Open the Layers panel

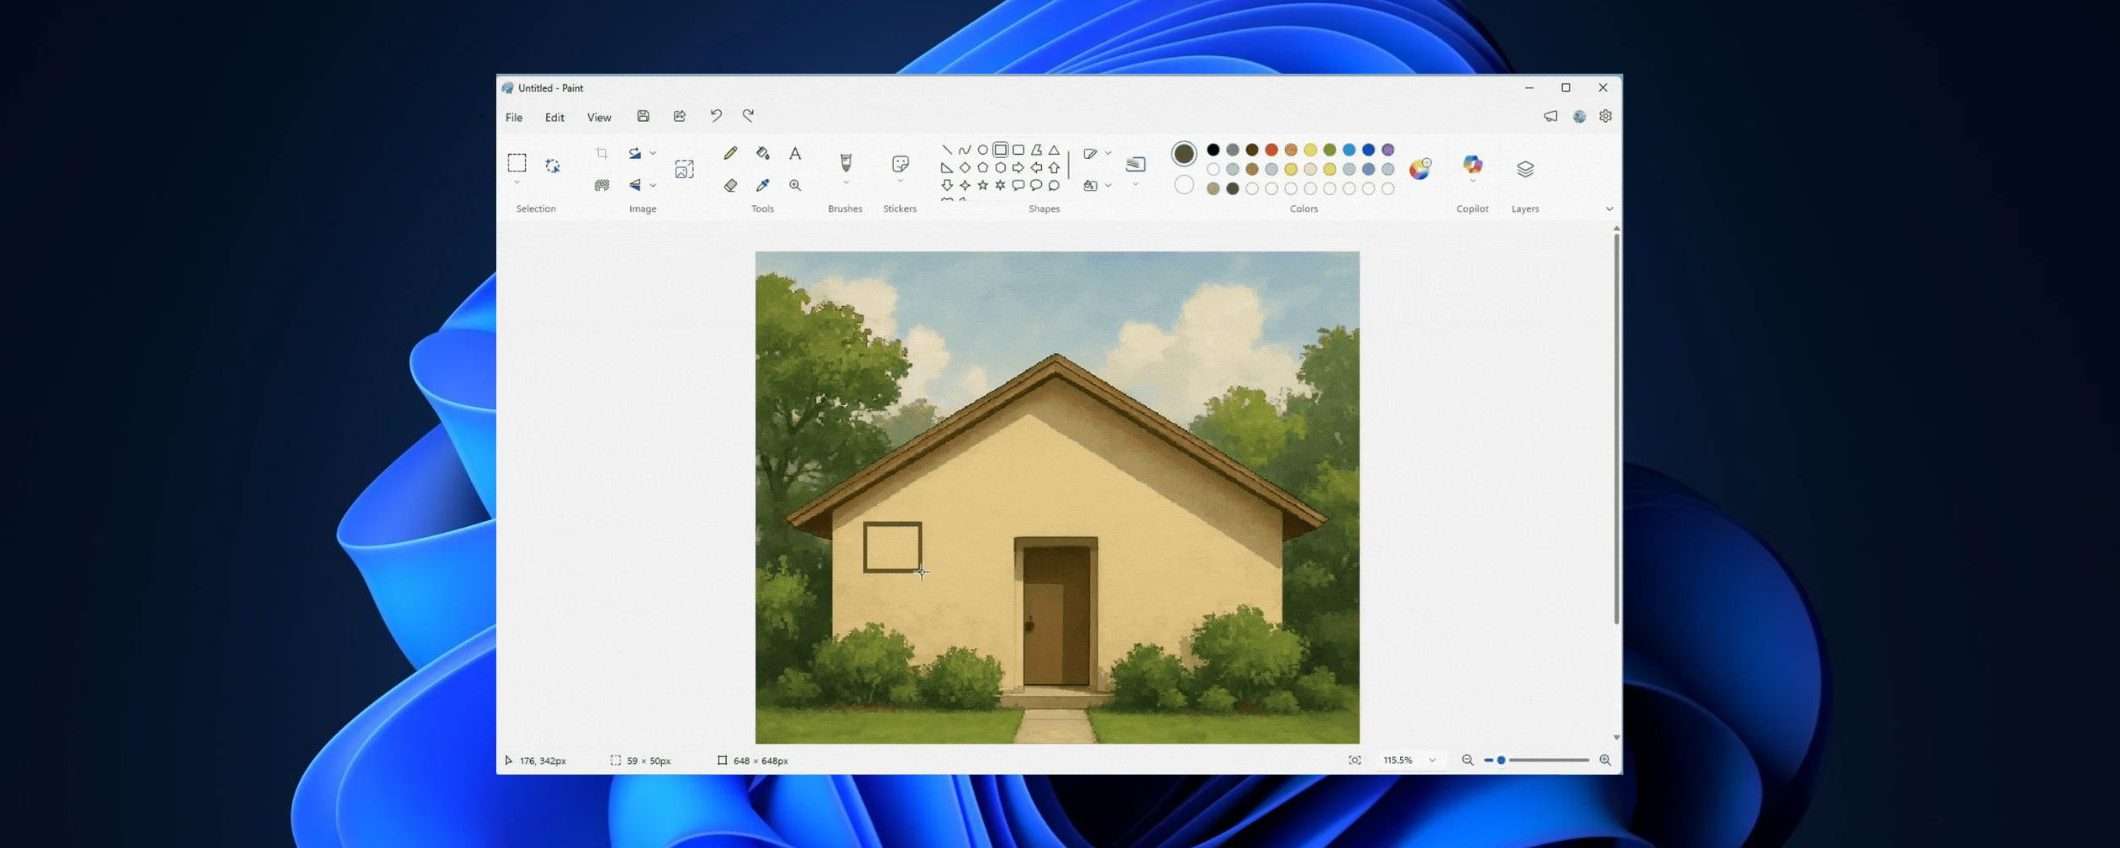click(1525, 169)
